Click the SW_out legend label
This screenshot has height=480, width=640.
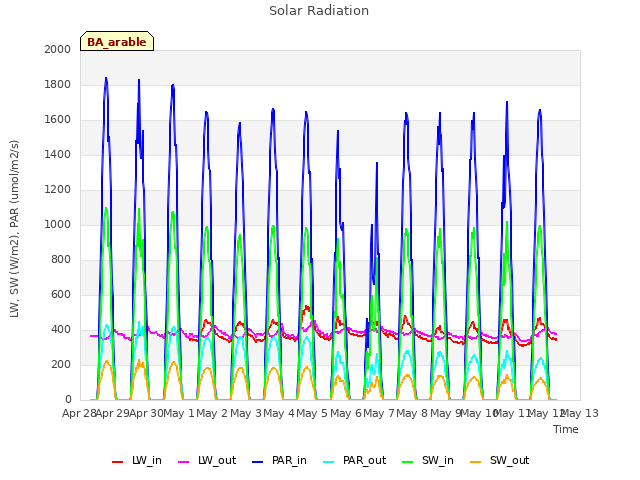point(509,461)
